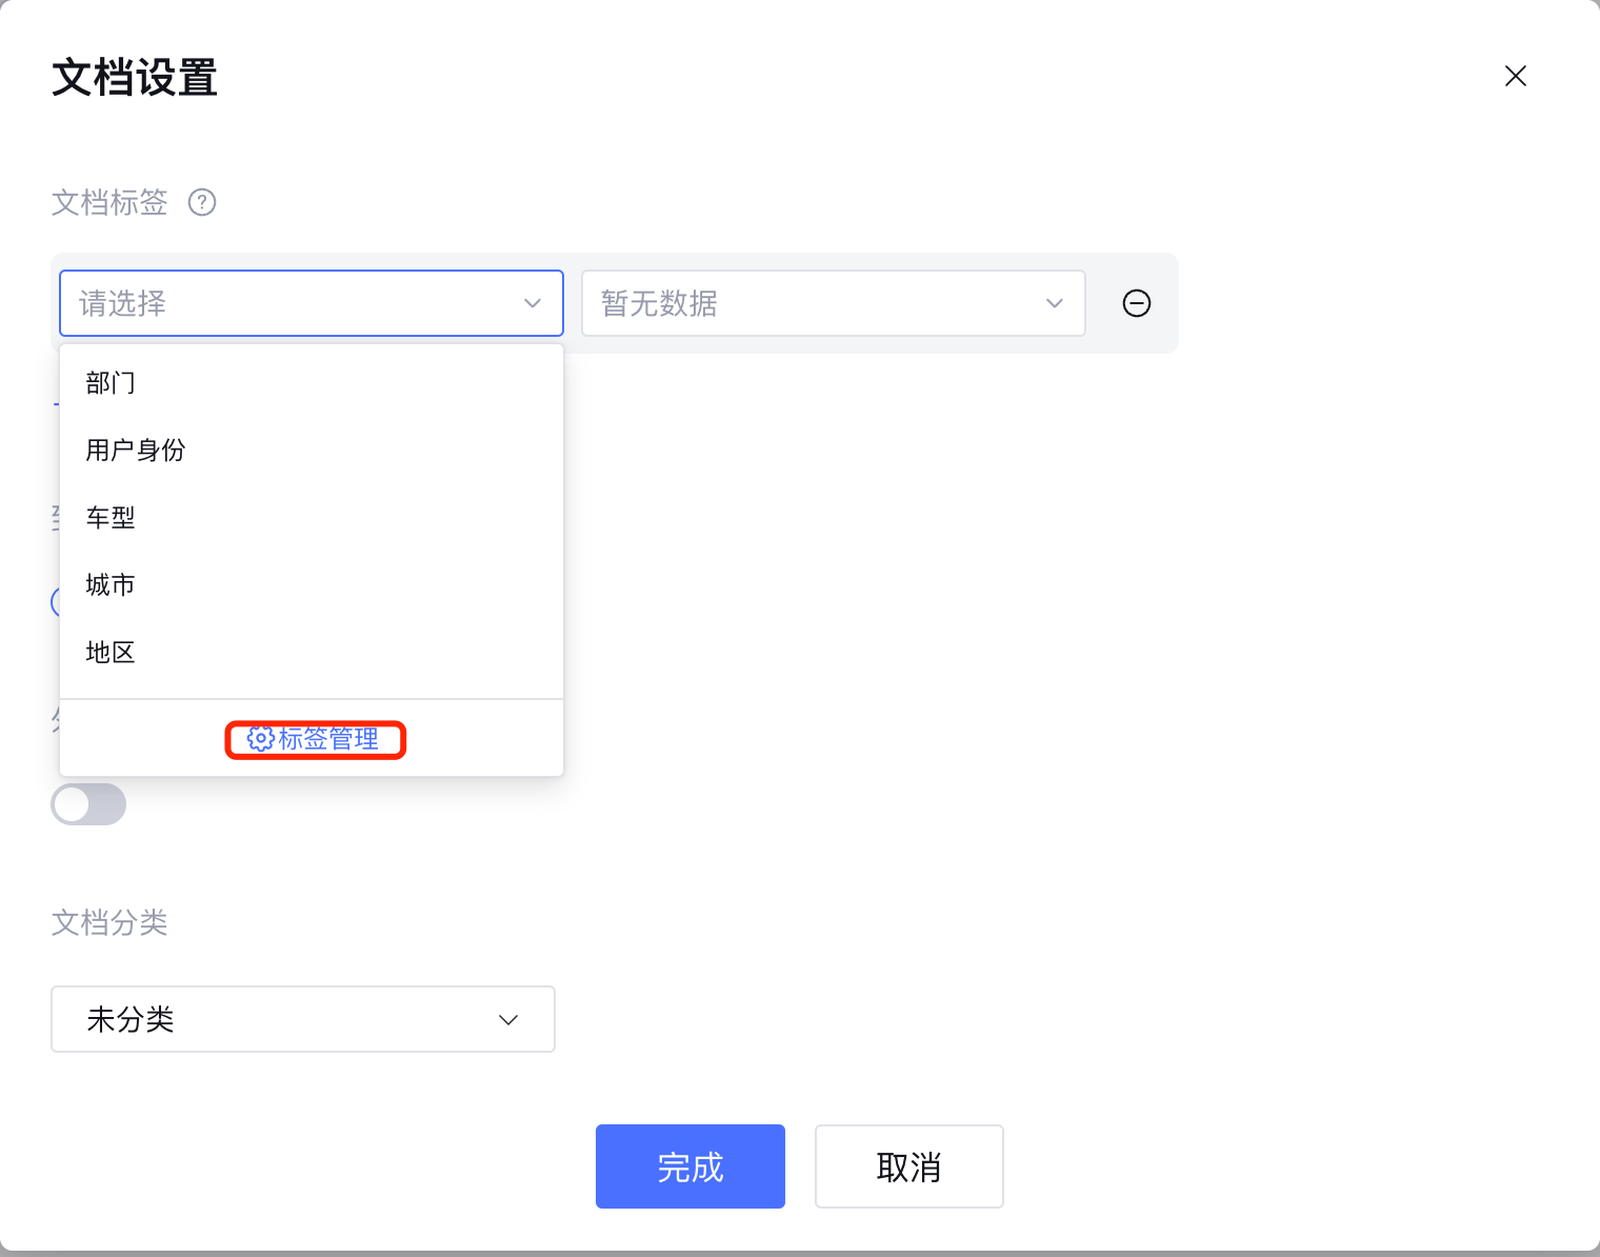Click the 请选择 placeholder text field
1600x1257 pixels.
click(x=290, y=303)
